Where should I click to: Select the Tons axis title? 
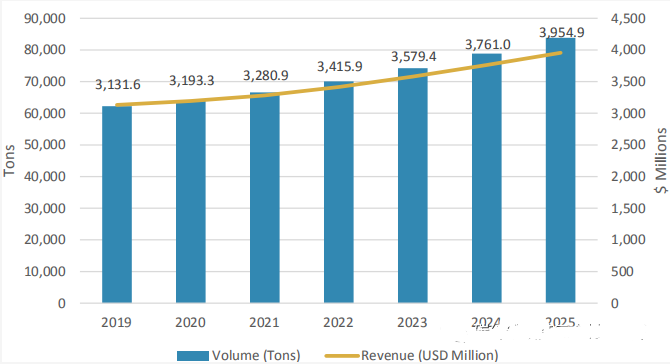point(9,161)
